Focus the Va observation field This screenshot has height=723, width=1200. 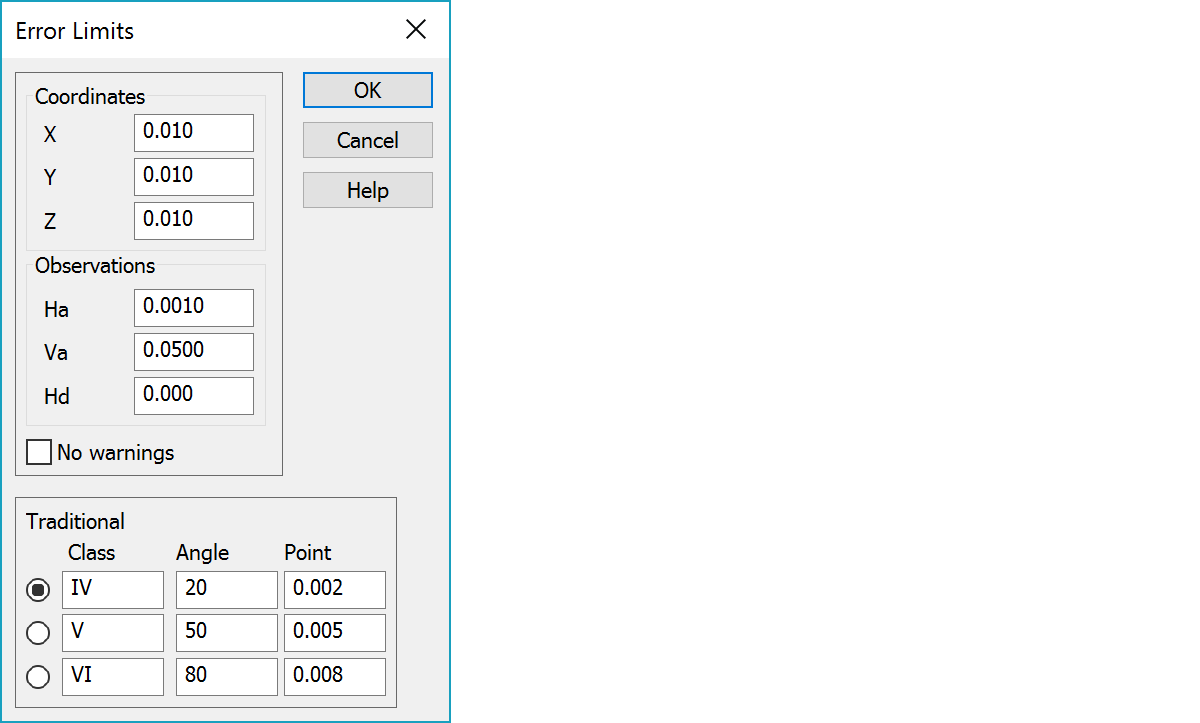click(194, 352)
